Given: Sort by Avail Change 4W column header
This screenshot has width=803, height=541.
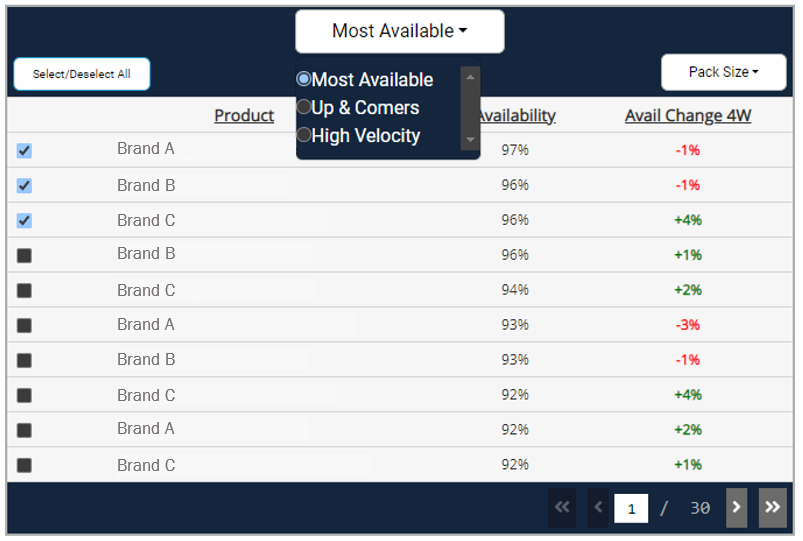Looking at the screenshot, I should coord(688,116).
